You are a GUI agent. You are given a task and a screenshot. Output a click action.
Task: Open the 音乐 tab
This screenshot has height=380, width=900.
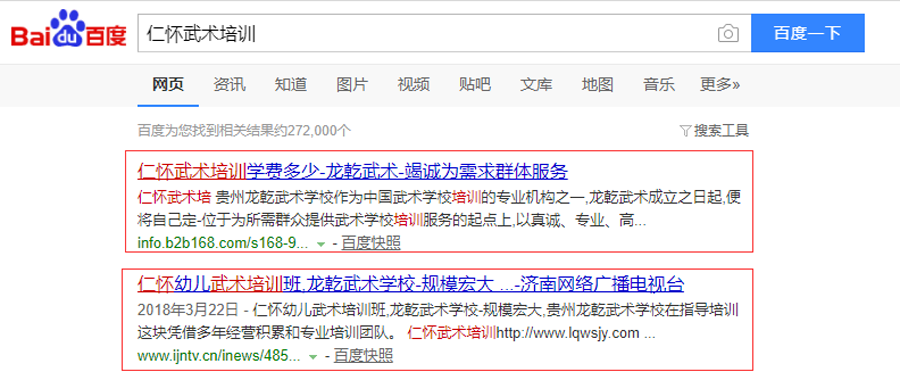659,85
